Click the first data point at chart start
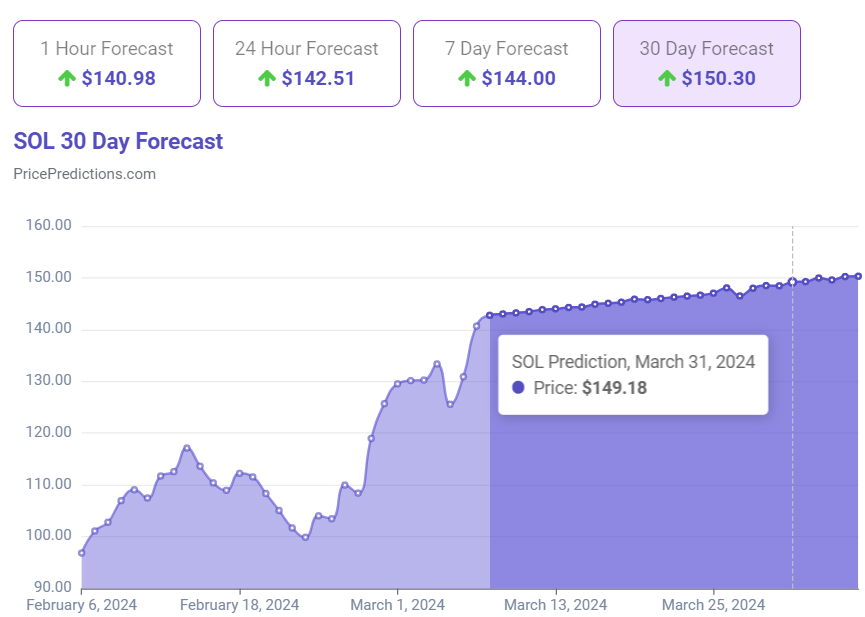Screen dimensions: 865x617 click(x=82, y=552)
